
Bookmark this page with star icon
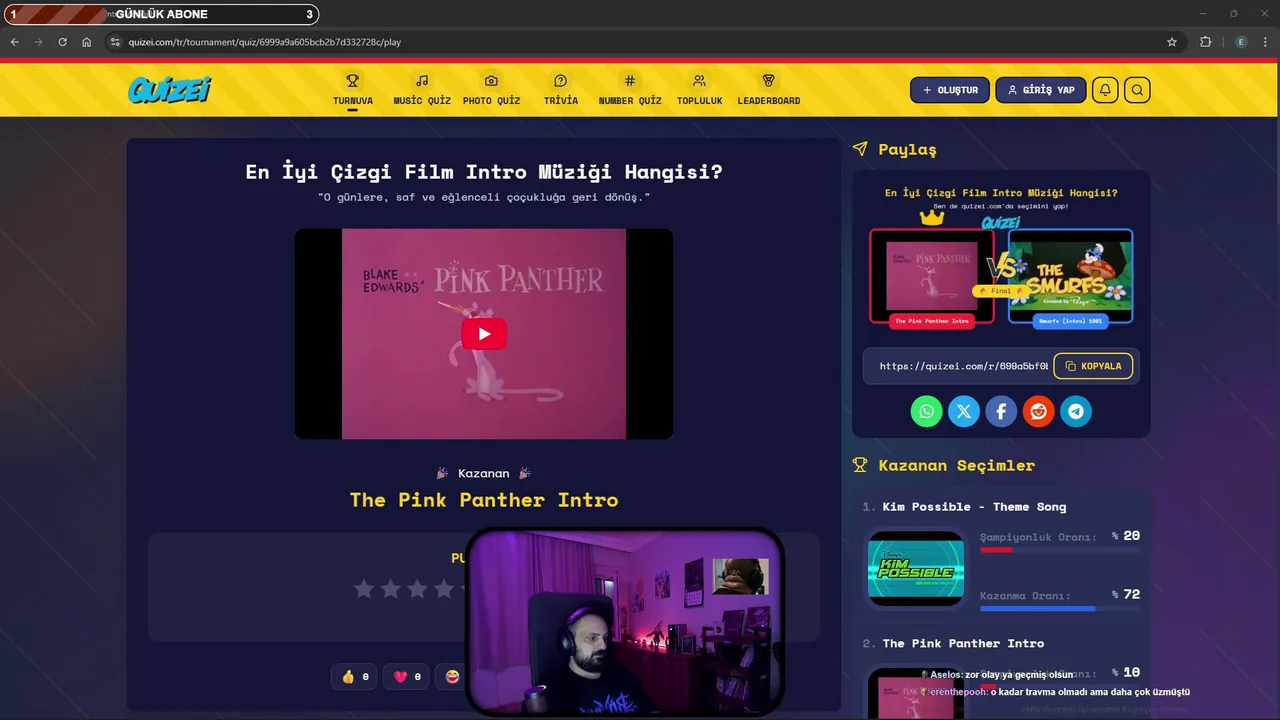point(1172,42)
